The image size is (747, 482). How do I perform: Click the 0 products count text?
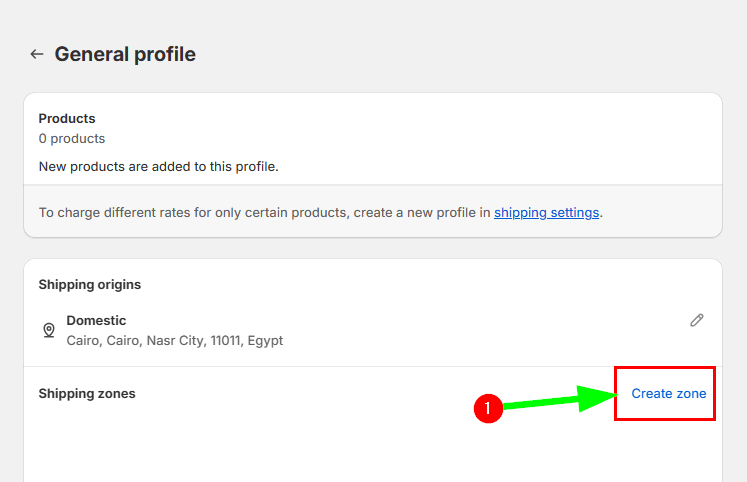[72, 138]
